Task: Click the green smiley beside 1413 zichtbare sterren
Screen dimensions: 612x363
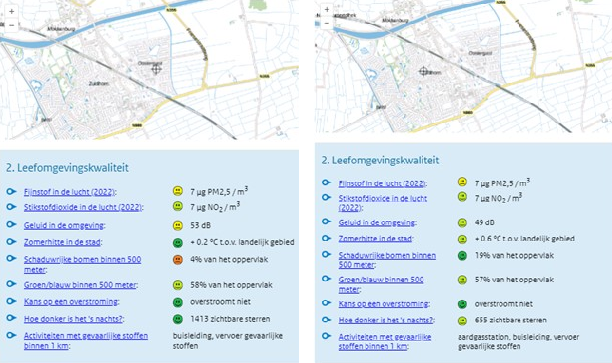Action: 178,319
